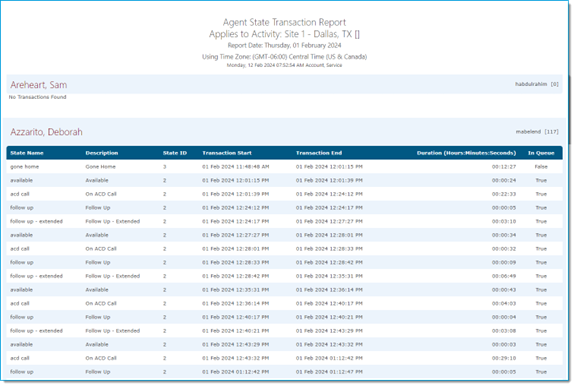
Task: Select the "Gone Home" description cell
Action: click(x=100, y=167)
